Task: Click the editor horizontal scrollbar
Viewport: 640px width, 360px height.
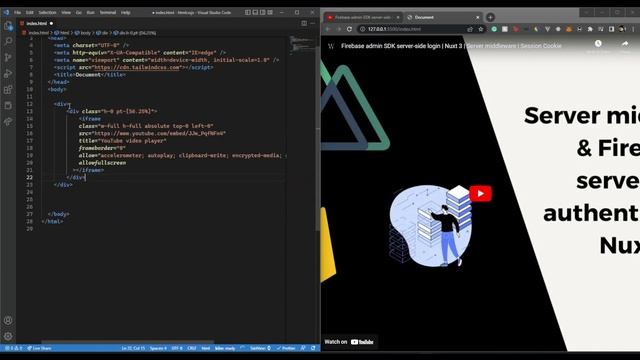Action: tap(127, 342)
